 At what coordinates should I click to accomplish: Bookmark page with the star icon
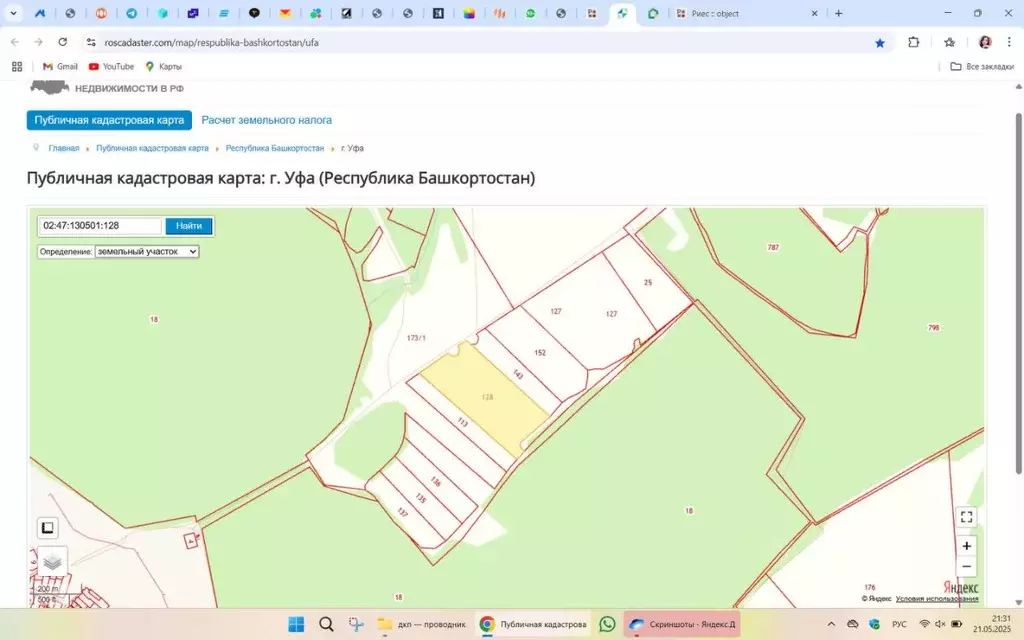(x=880, y=43)
